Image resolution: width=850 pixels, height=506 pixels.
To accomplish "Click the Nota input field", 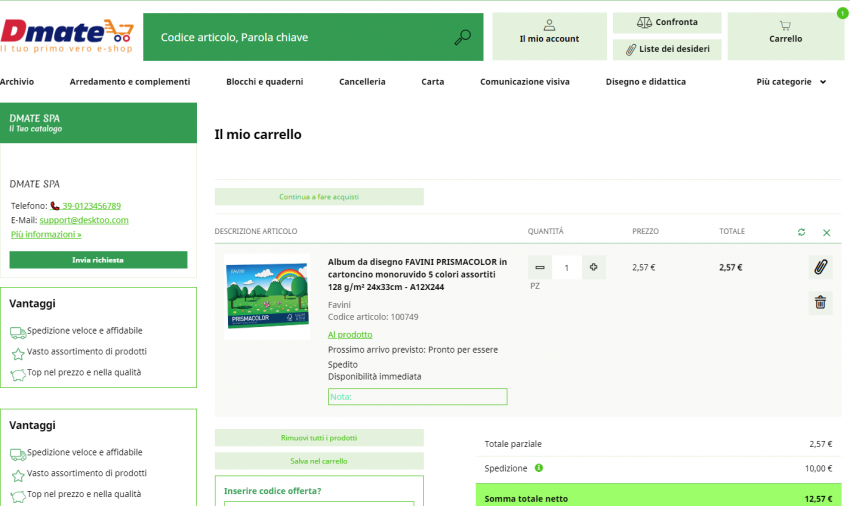I will pos(417,396).
